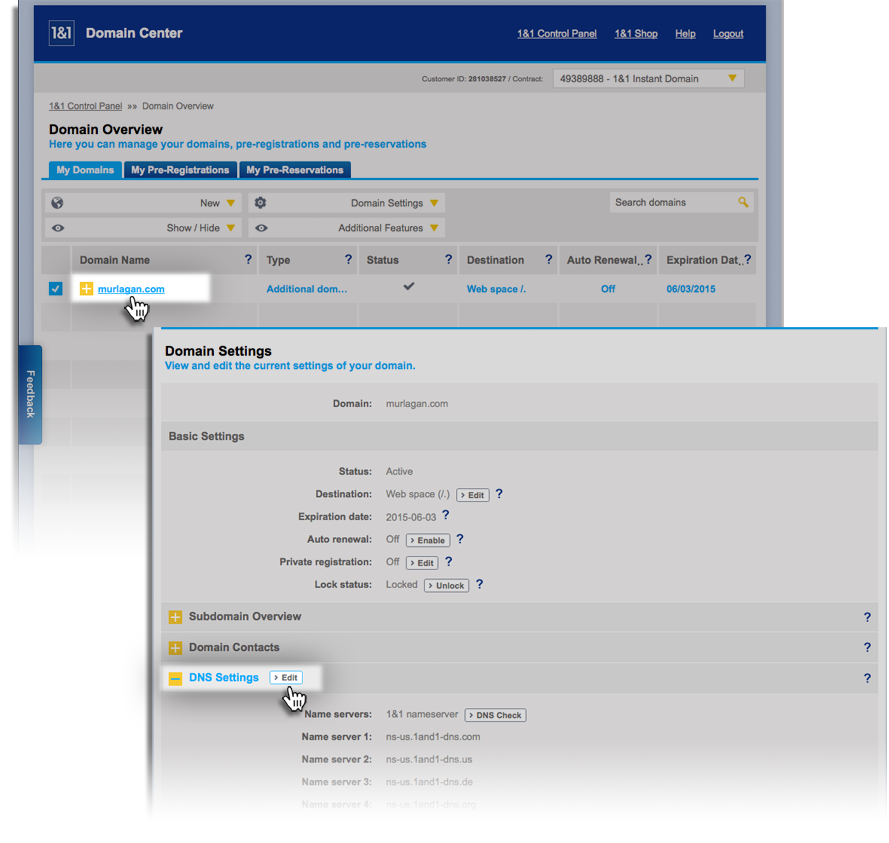Switch to the My Domains tab
Image resolution: width=889 pixels, height=843 pixels.
pyautogui.click(x=85, y=170)
